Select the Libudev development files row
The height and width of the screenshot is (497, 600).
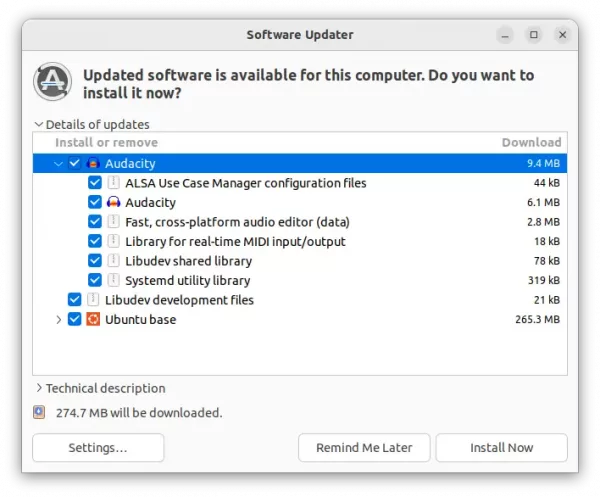click(x=300, y=300)
